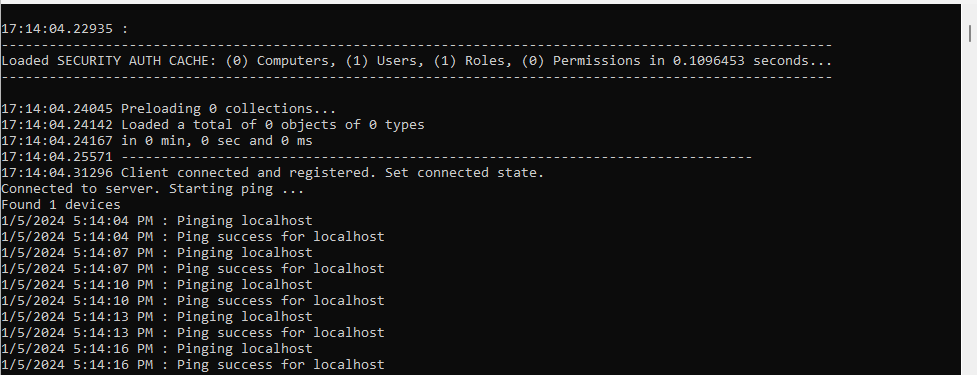Click the 5:14:16 PM Pinging localhost line
Screen dimensions: 977x375
click(x=156, y=349)
